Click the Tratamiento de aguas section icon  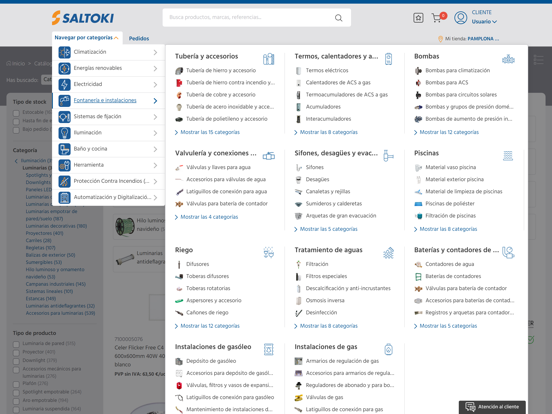click(x=388, y=252)
